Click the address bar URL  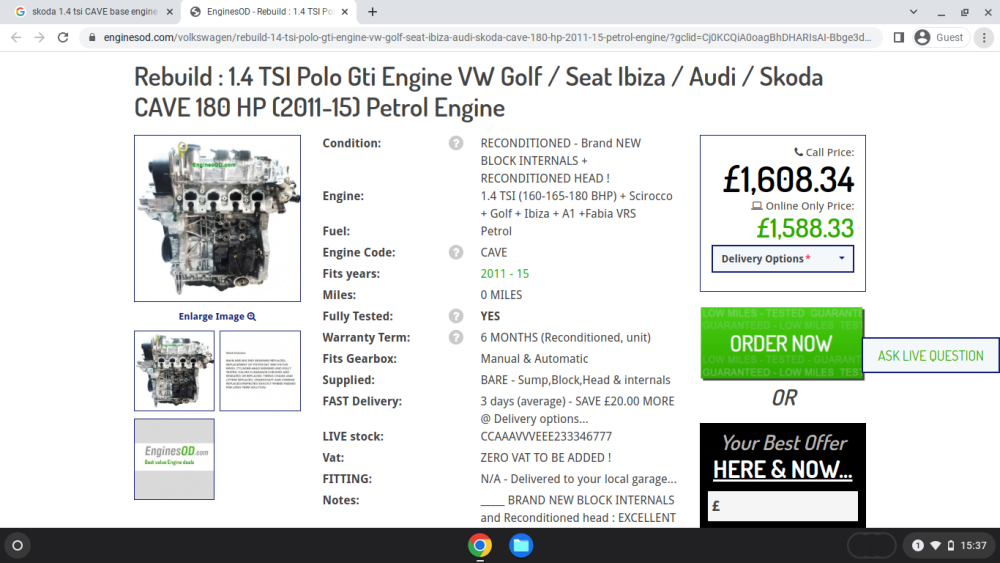click(487, 38)
